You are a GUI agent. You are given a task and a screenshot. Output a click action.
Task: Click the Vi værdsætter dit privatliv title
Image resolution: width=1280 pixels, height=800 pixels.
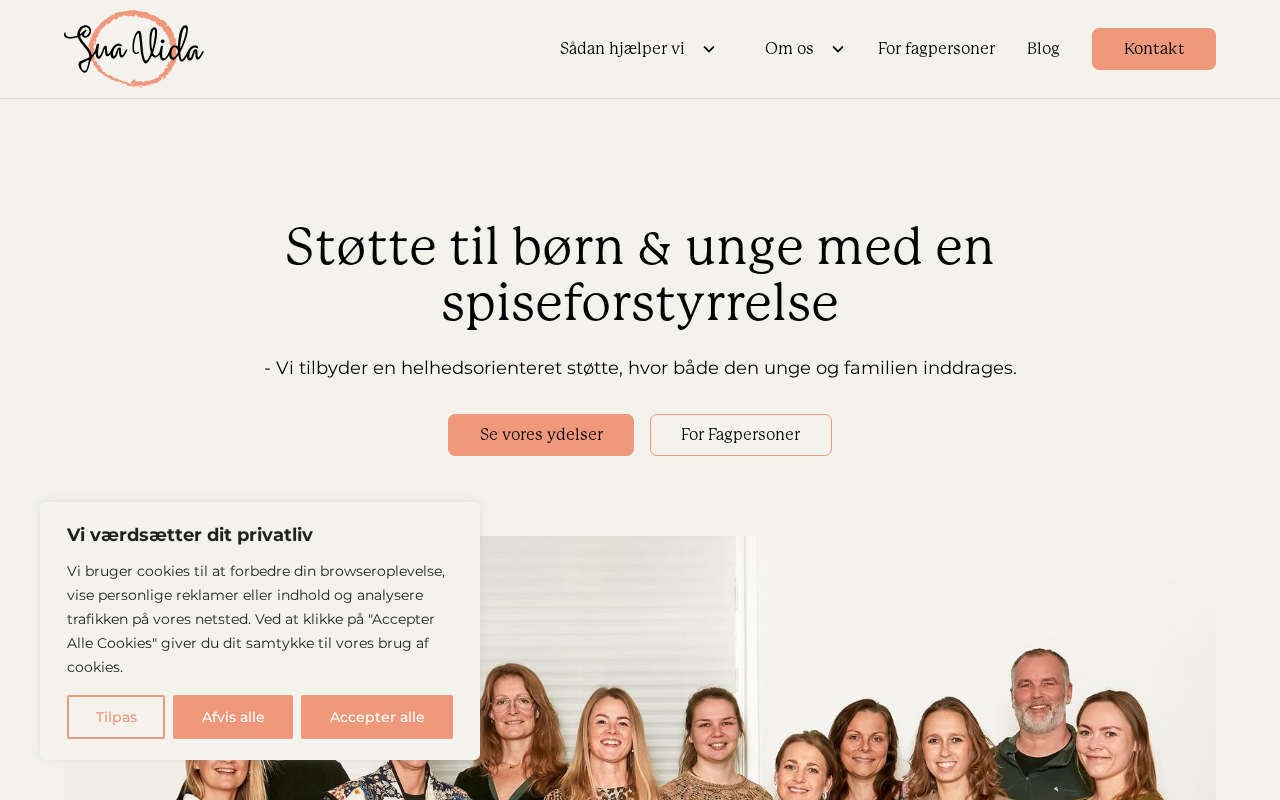pyautogui.click(x=190, y=535)
